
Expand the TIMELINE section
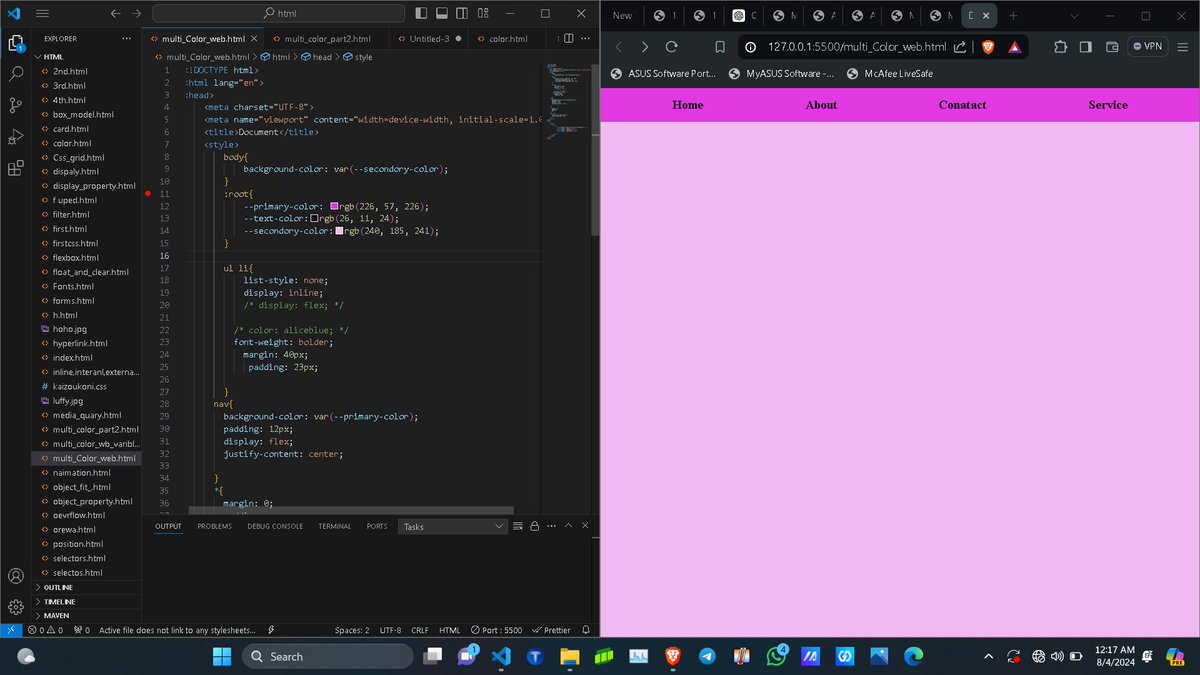[58, 601]
